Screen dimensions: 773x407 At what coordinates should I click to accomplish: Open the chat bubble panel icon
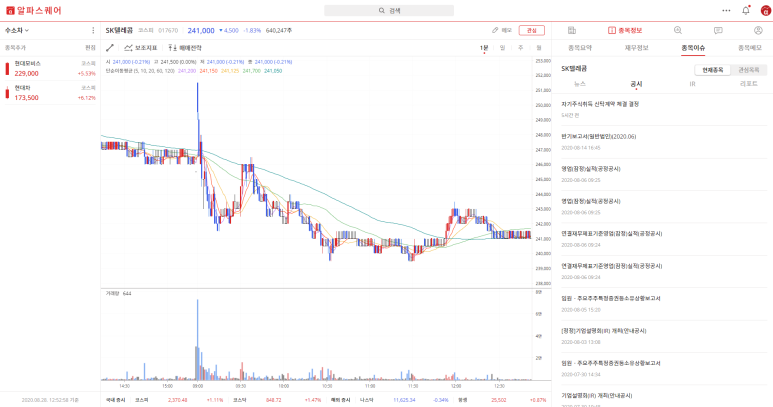click(718, 31)
